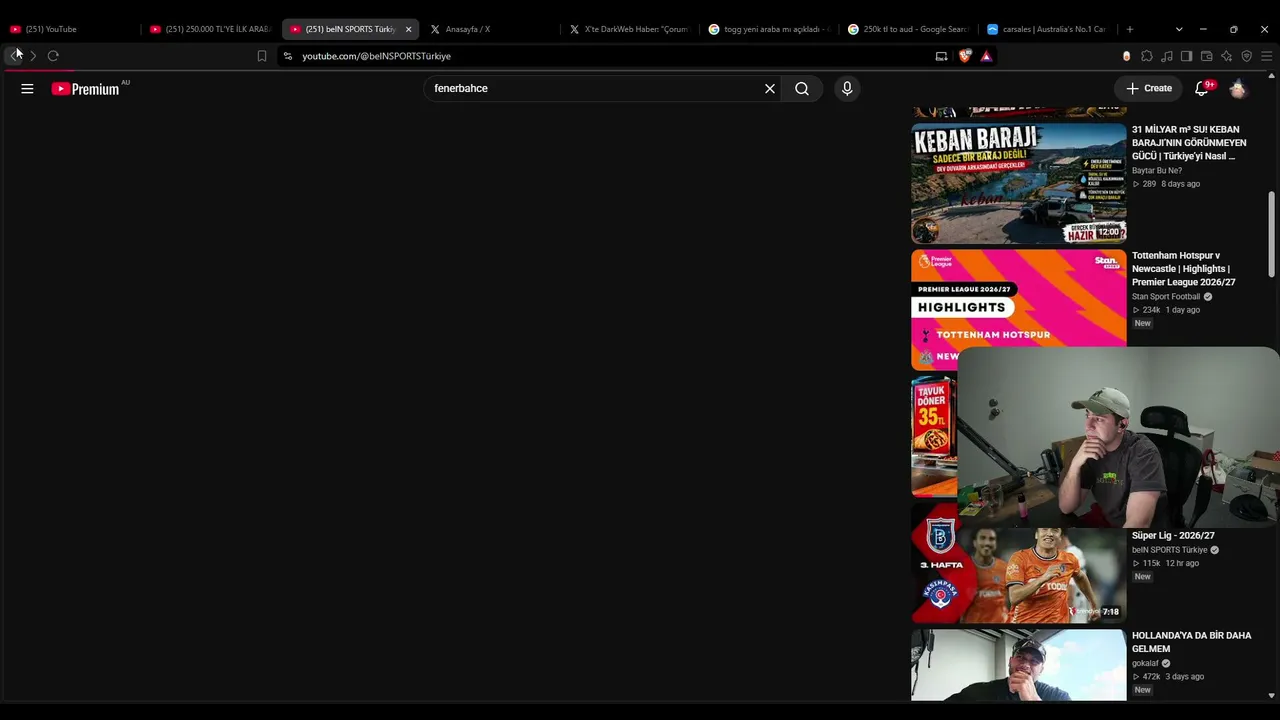Image resolution: width=1280 pixels, height=720 pixels.
Task: Open the YouTube guide hamburger menu
Action: point(27,89)
